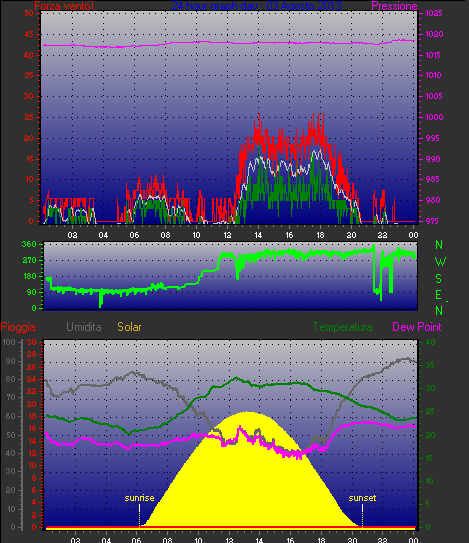Click the 25 wind speed axis value
Screen dimensions: 469x543
[x=29, y=117]
